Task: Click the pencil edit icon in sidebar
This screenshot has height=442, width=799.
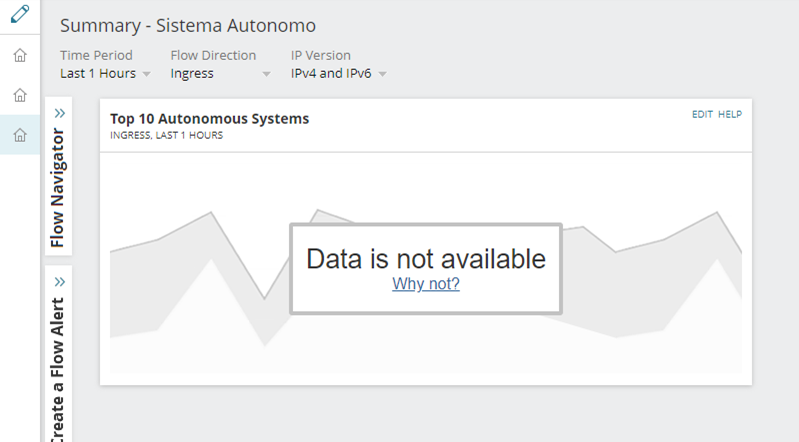Action: (x=19, y=16)
